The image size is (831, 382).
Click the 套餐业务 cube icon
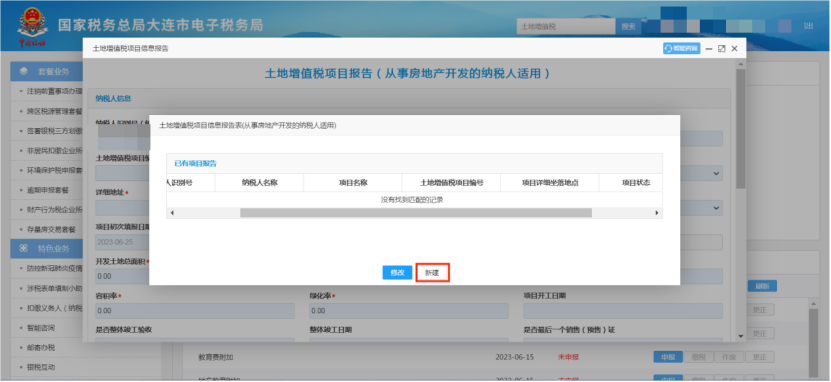[x=24, y=72]
